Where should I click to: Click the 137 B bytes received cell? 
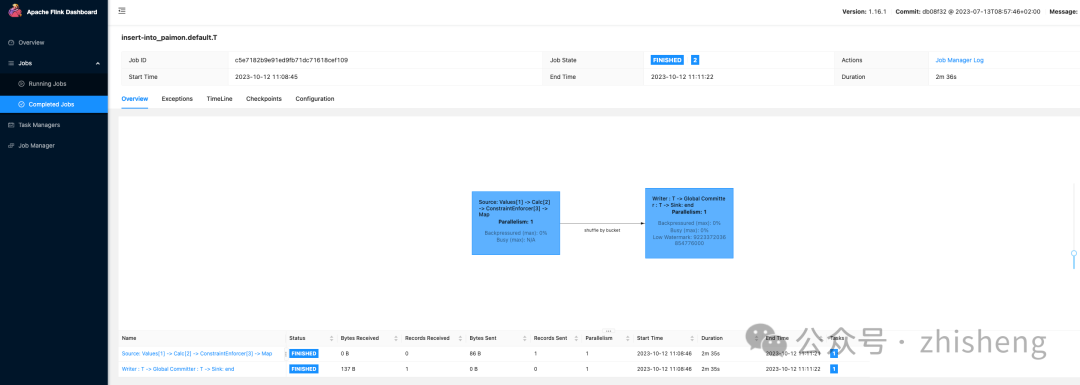348,369
